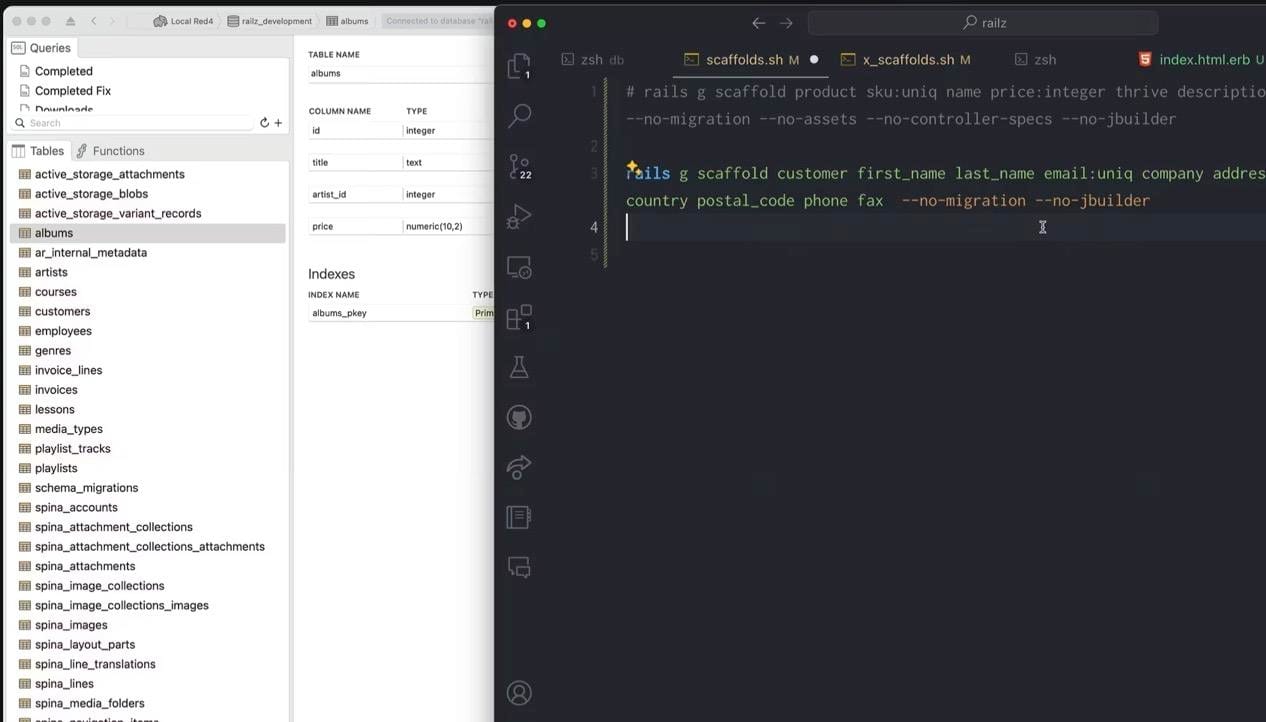The width and height of the screenshot is (1266, 722).
Task: Open the Run and Debug view
Action: coord(519,216)
